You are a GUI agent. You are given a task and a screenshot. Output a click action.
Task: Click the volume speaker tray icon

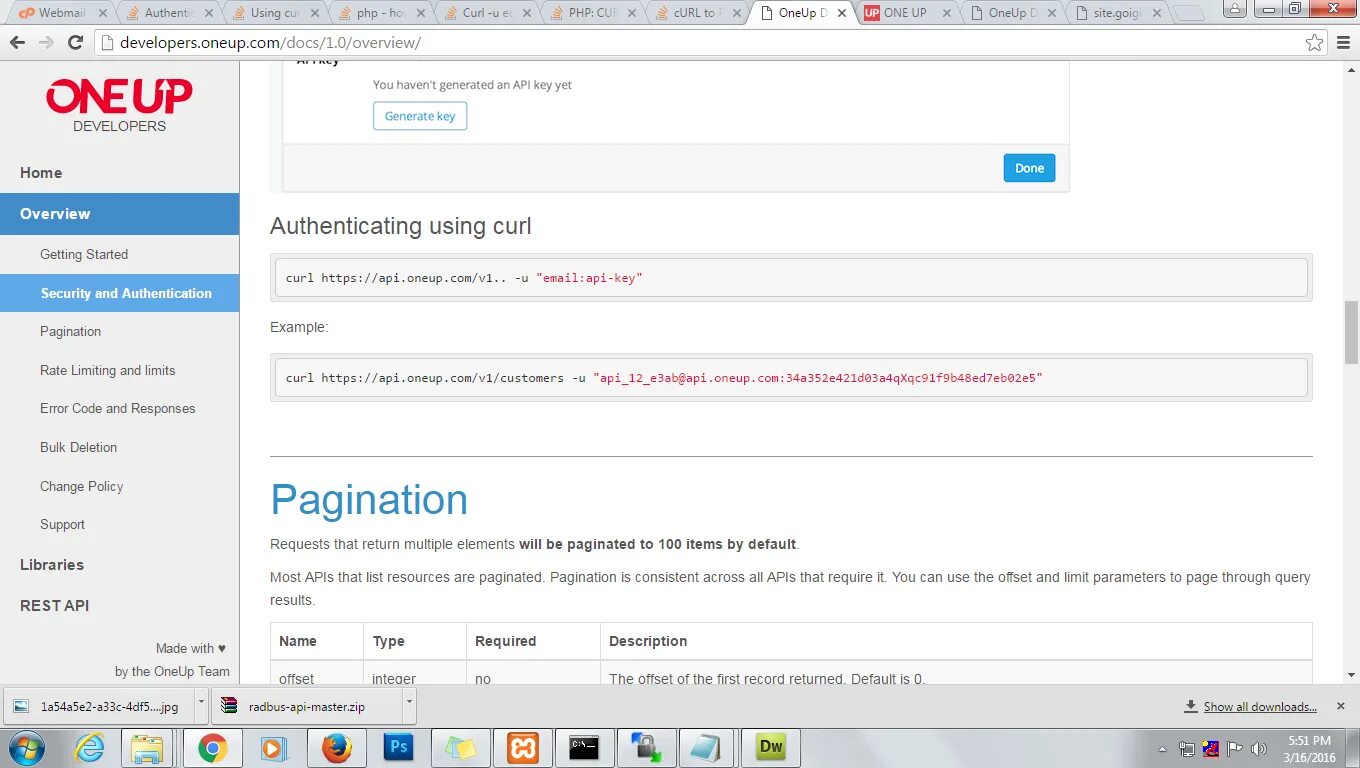point(1259,748)
